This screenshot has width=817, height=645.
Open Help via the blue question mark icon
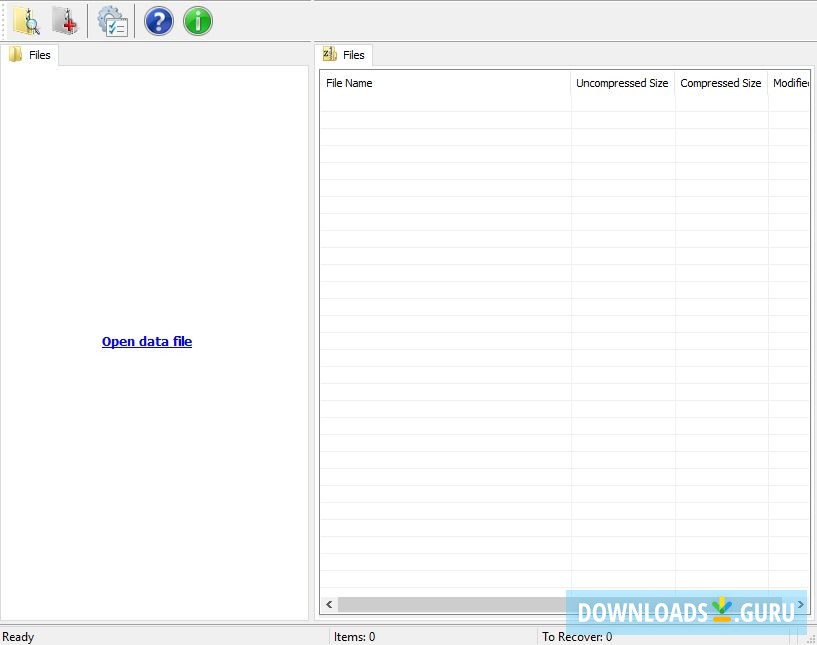[x=158, y=20]
